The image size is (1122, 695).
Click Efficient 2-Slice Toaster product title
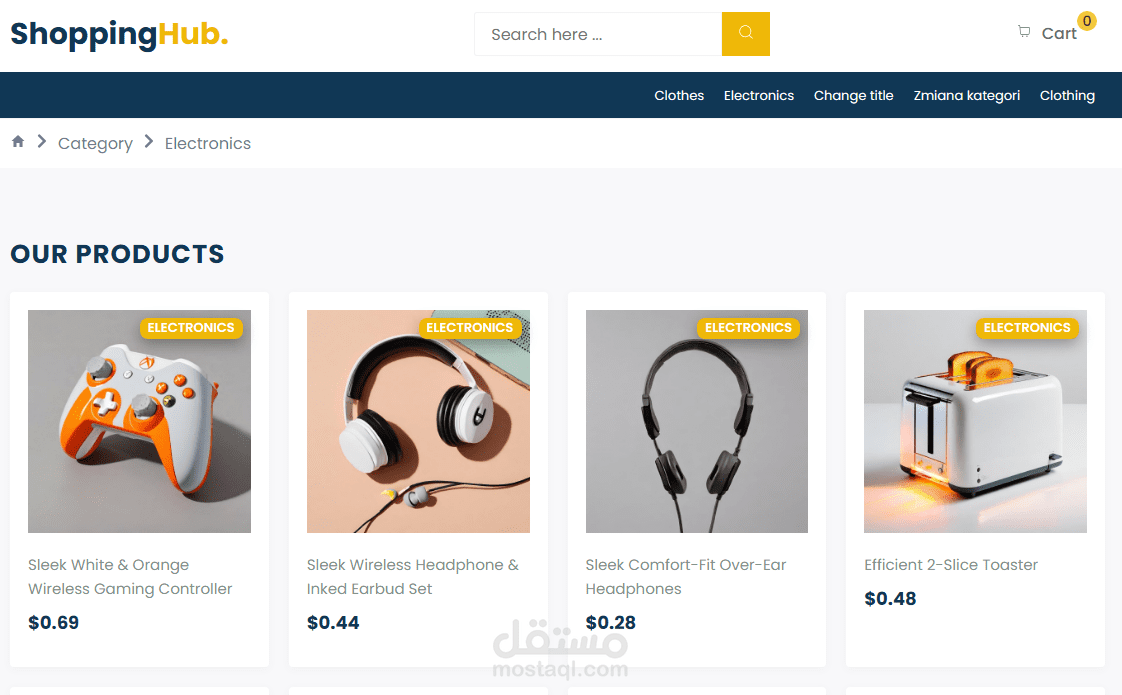(950, 565)
